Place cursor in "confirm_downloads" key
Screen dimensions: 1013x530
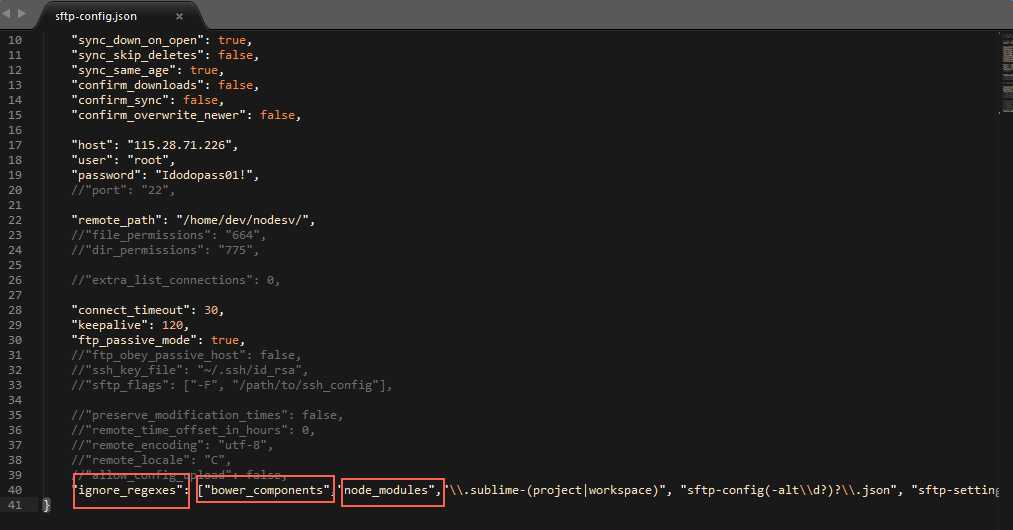138,85
